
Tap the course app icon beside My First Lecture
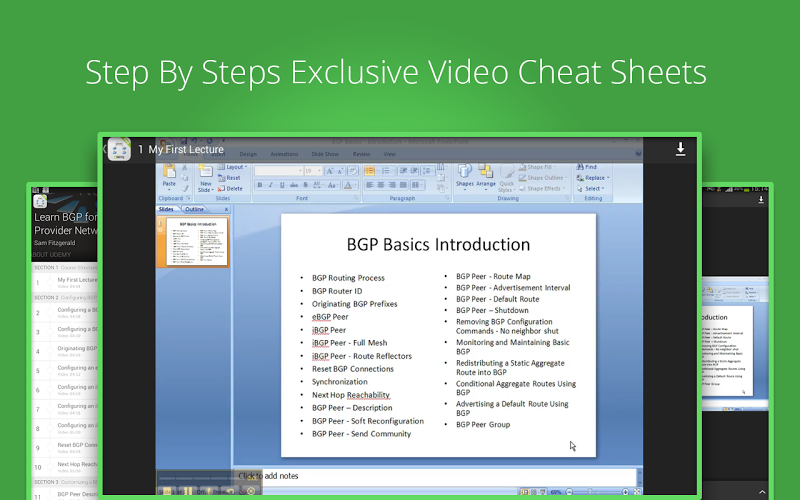tap(119, 149)
